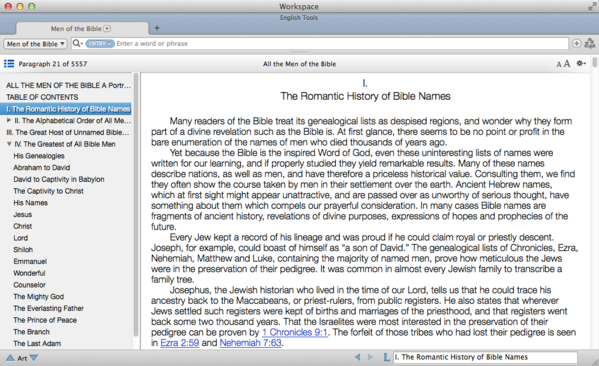Viewport: 599px width, 366px height.
Task: Open the 1 Chronicles 9:1 link
Action: (x=295, y=332)
